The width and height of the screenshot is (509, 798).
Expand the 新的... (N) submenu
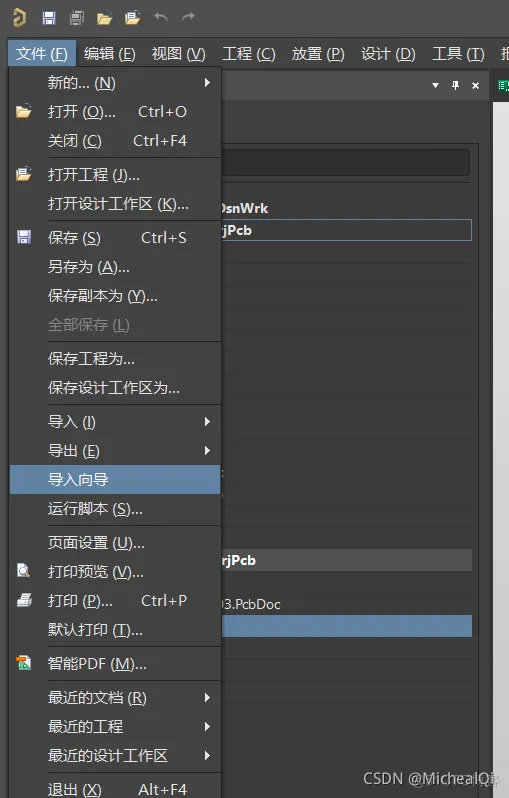pos(115,82)
